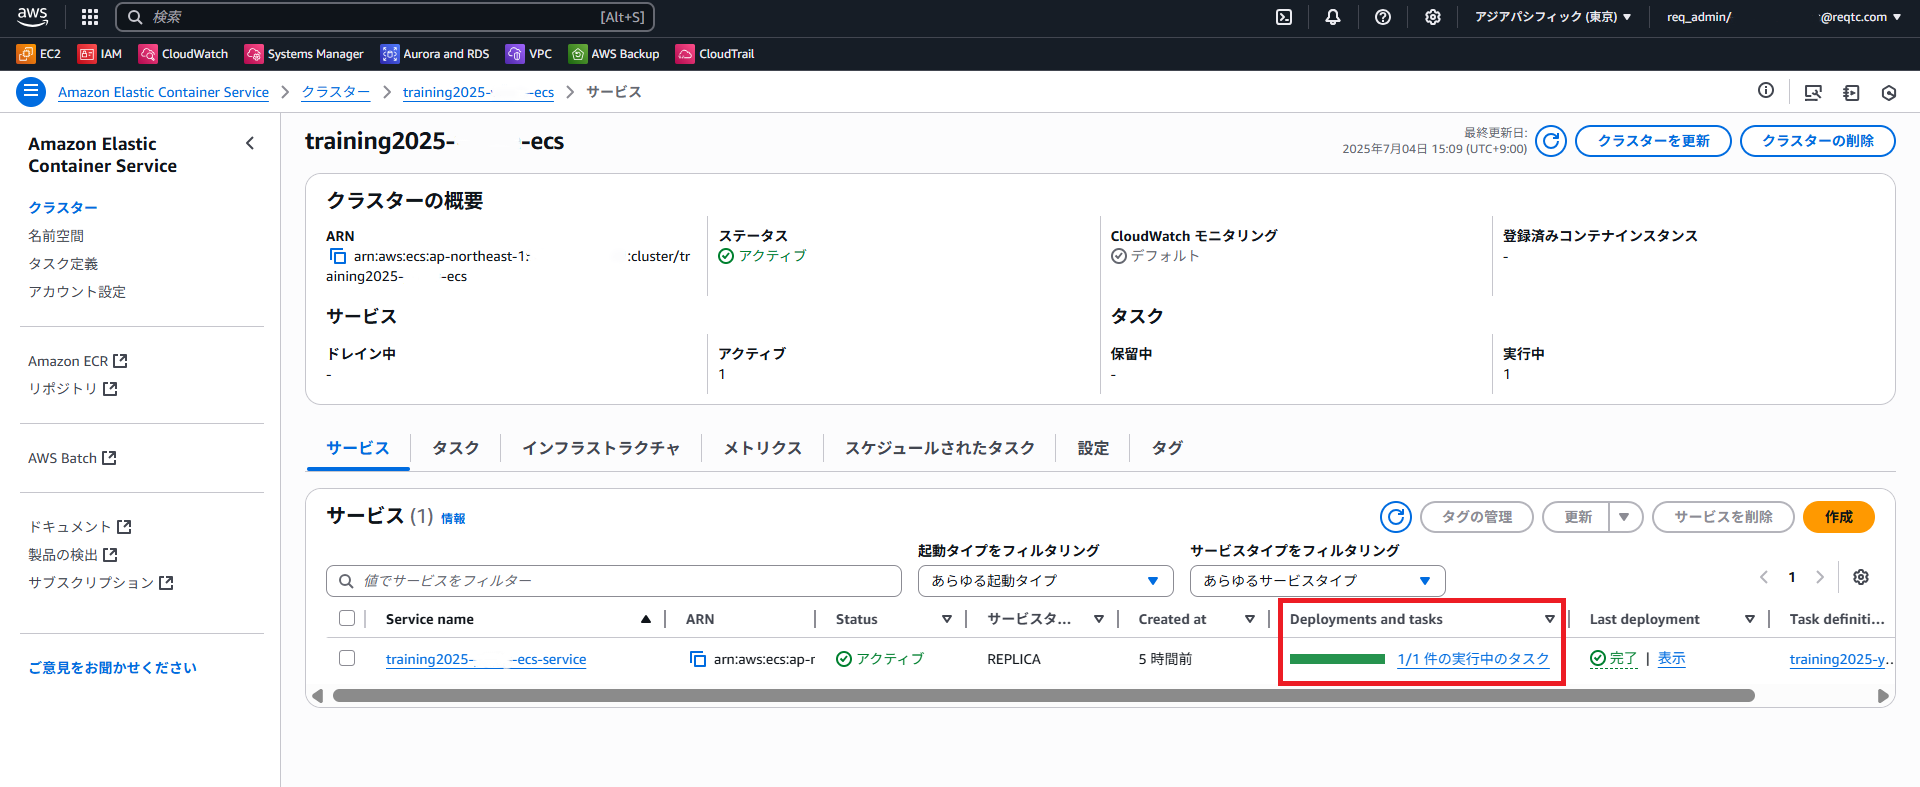This screenshot has height=787, width=1920.
Task: Focus the service filter search field
Action: [614, 581]
